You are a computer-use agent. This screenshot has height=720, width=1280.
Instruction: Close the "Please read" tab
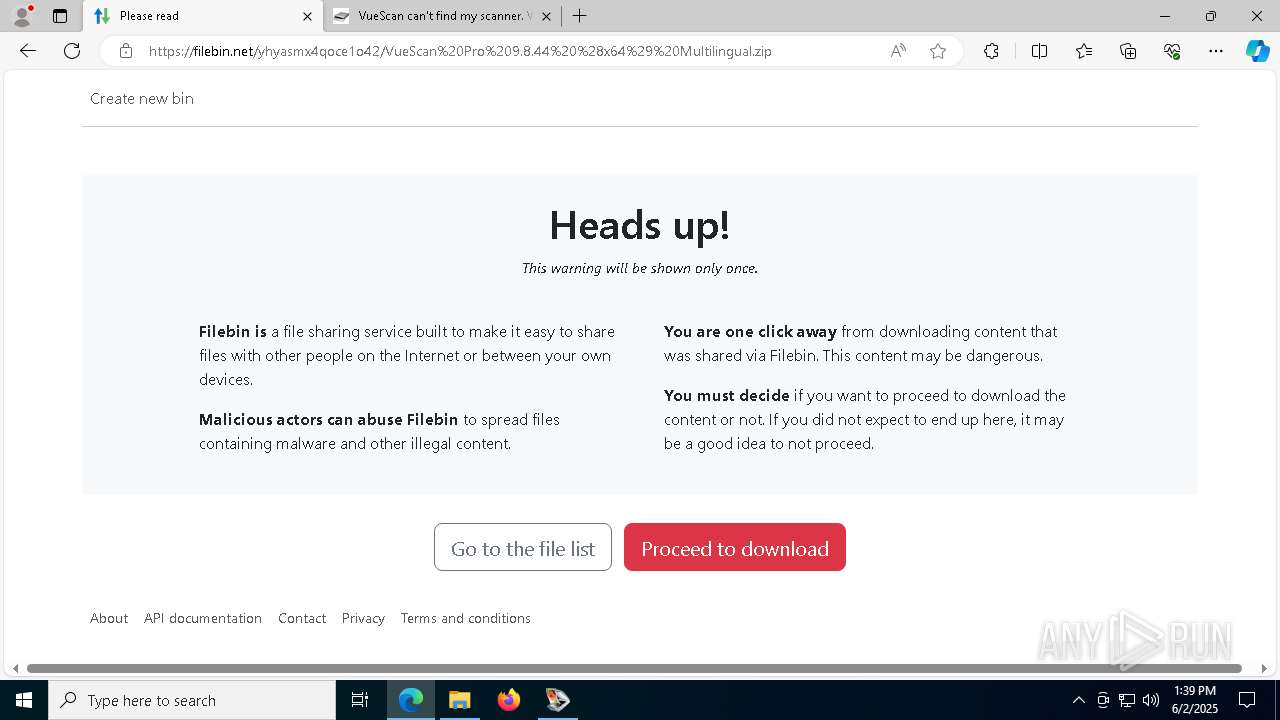click(307, 16)
